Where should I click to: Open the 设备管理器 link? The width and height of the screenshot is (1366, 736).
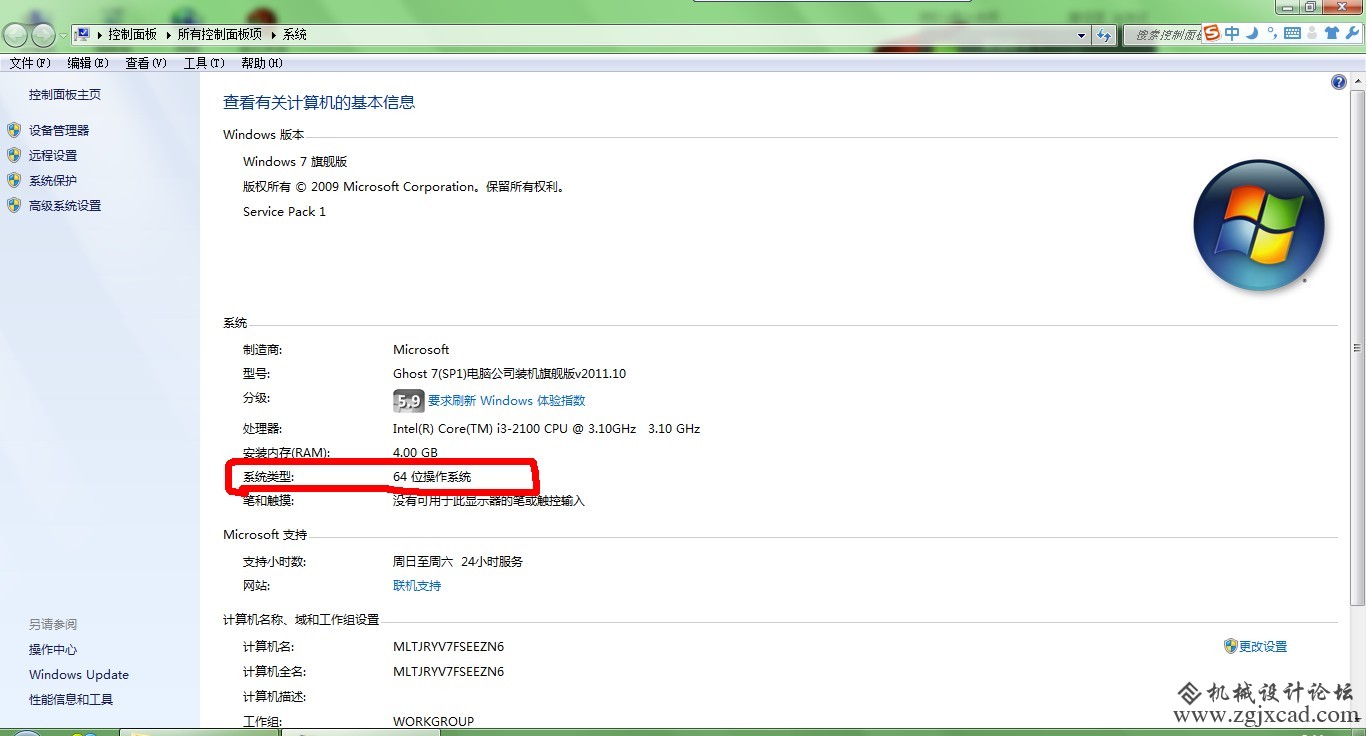tap(59, 130)
